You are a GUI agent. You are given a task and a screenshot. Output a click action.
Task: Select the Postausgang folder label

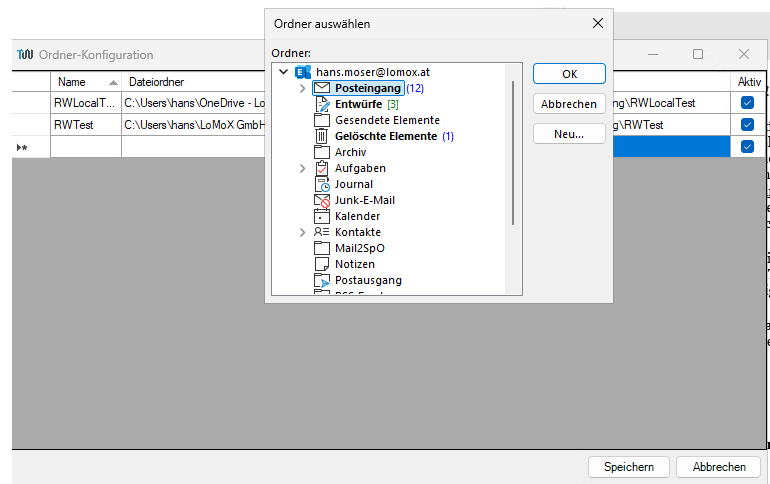[x=368, y=280]
